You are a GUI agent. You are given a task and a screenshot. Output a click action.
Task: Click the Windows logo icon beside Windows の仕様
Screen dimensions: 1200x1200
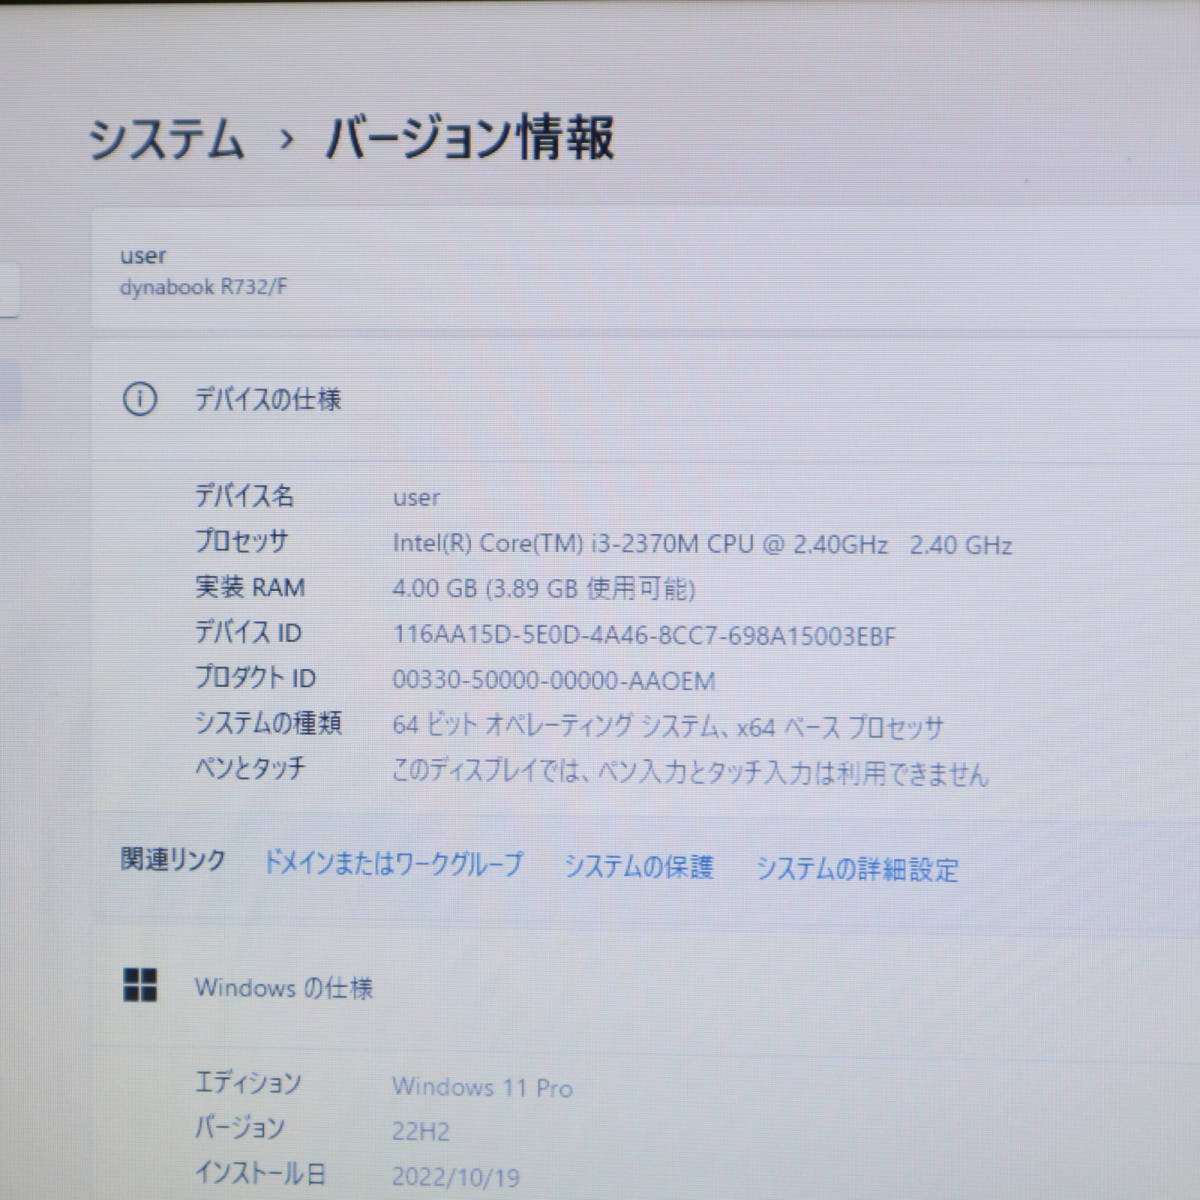coord(140,985)
